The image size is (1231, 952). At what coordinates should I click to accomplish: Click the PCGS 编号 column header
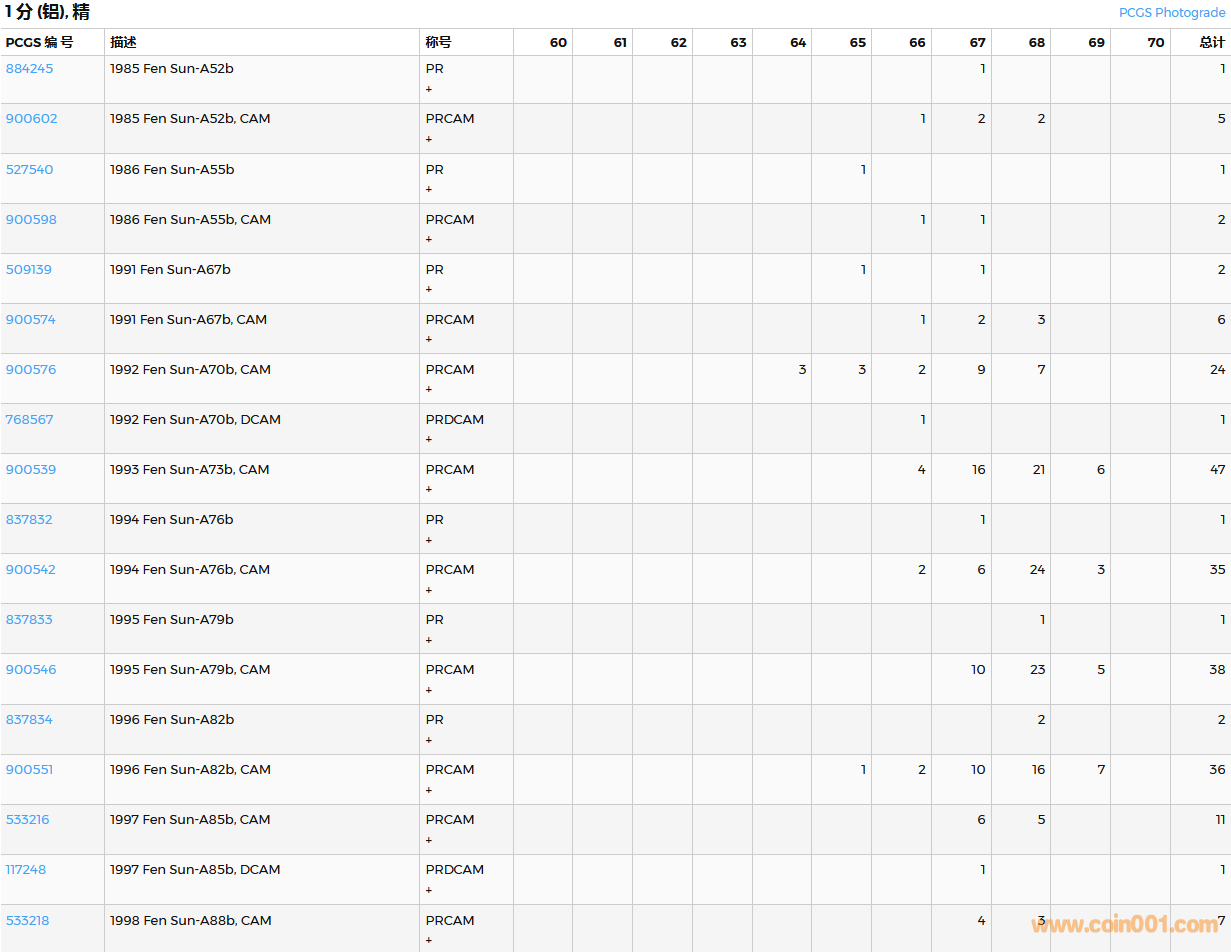coord(40,42)
